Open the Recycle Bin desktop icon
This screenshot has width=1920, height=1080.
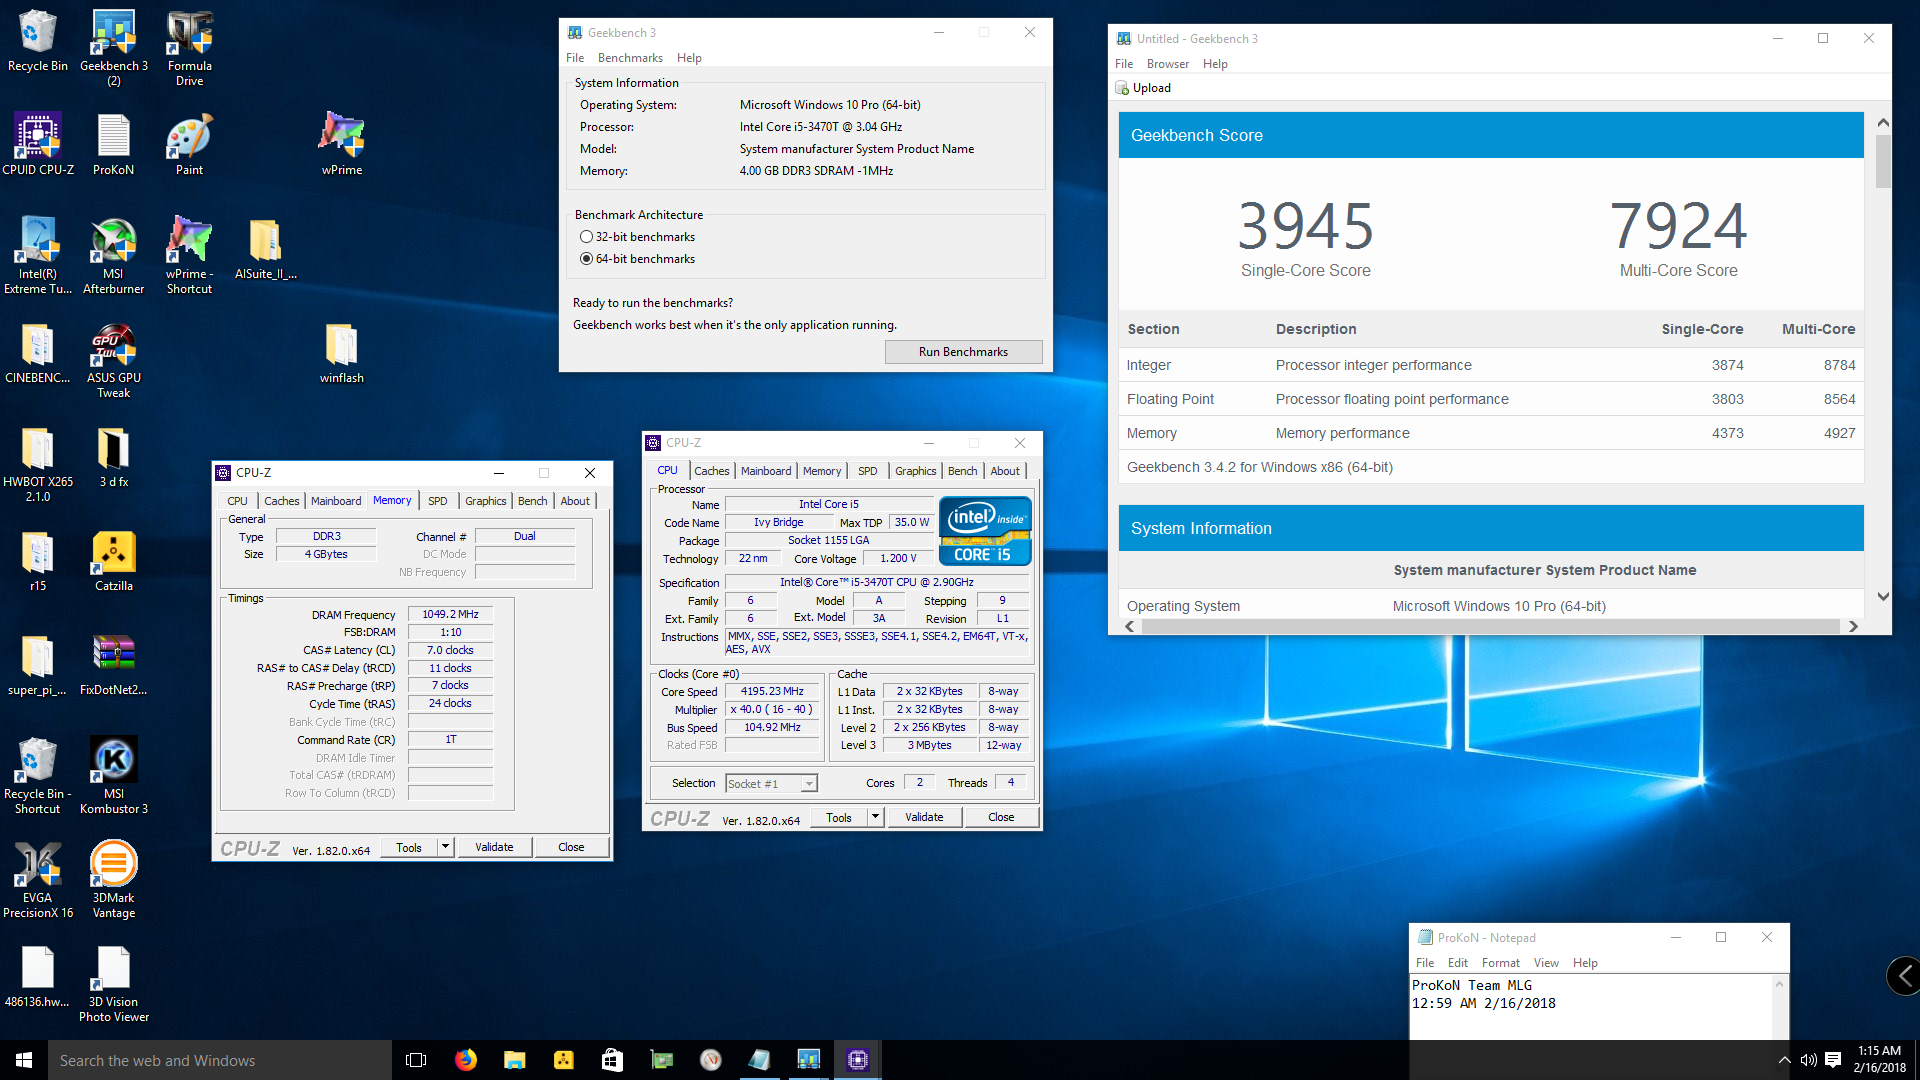click(x=38, y=40)
